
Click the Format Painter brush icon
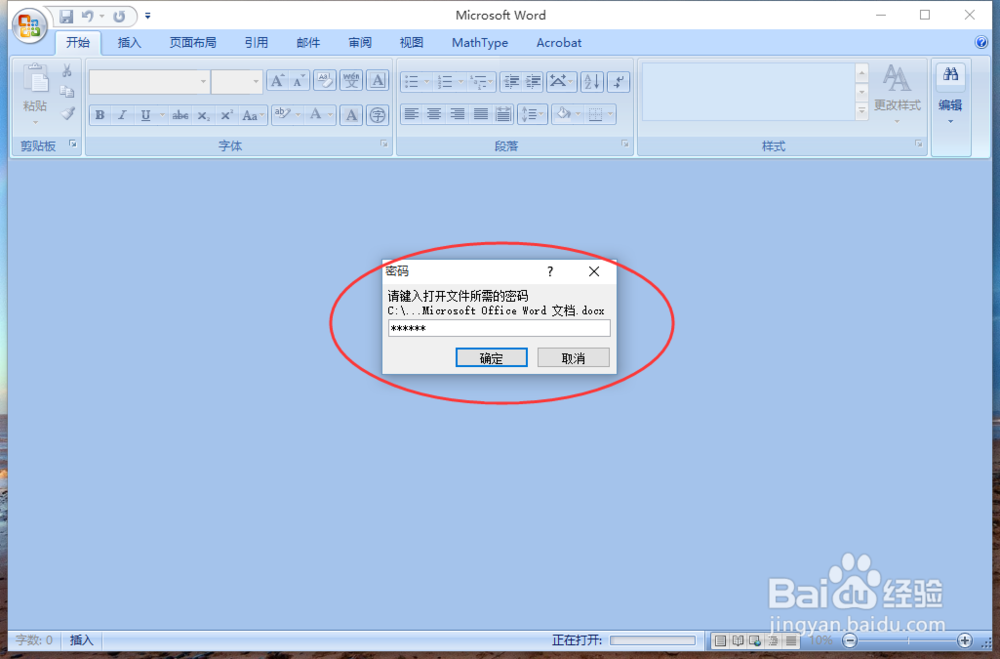pos(67,114)
